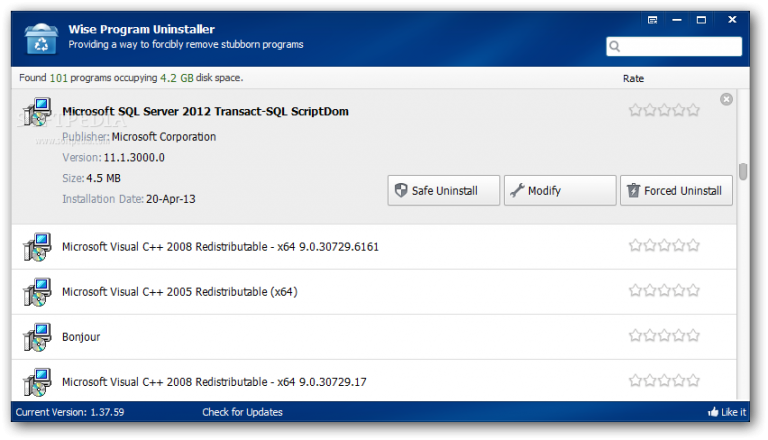
Task: Click the Forced Uninstall button
Action: click(676, 191)
